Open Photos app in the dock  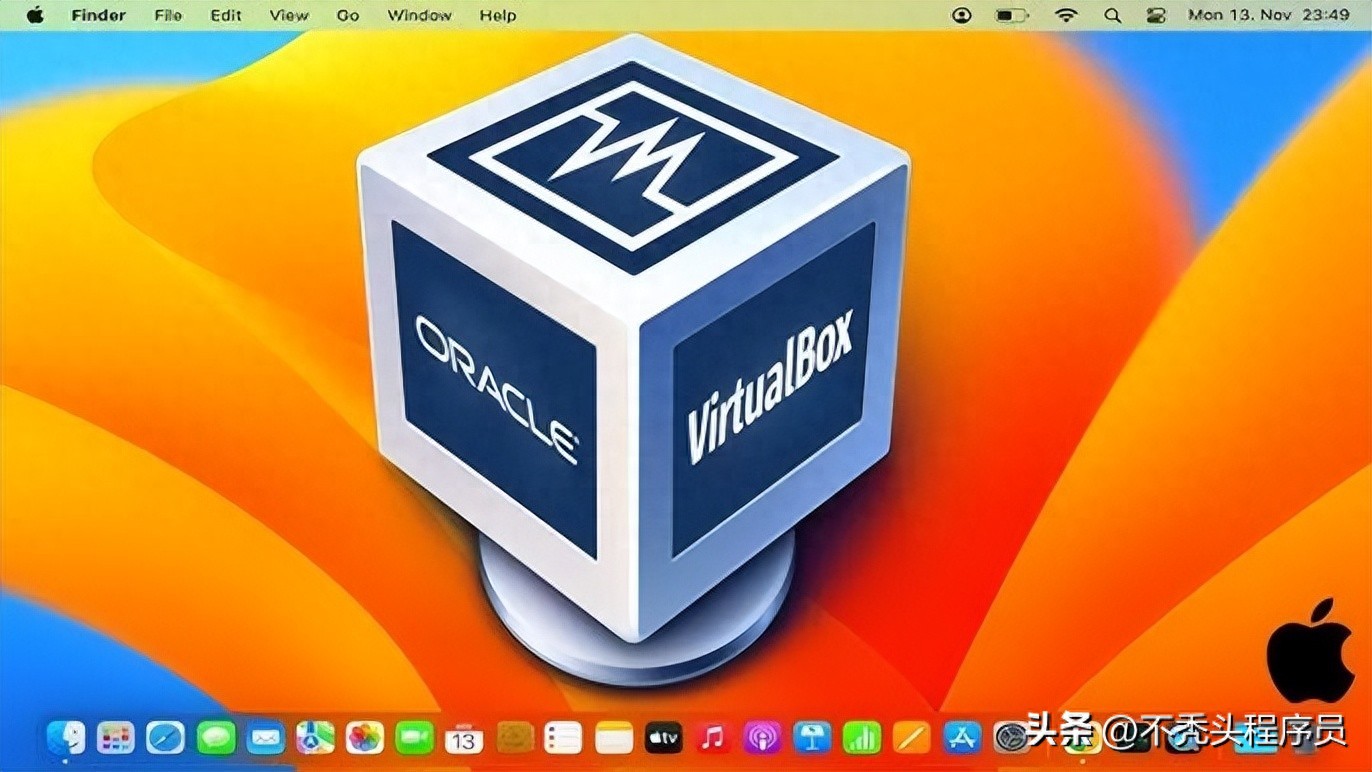click(365, 738)
